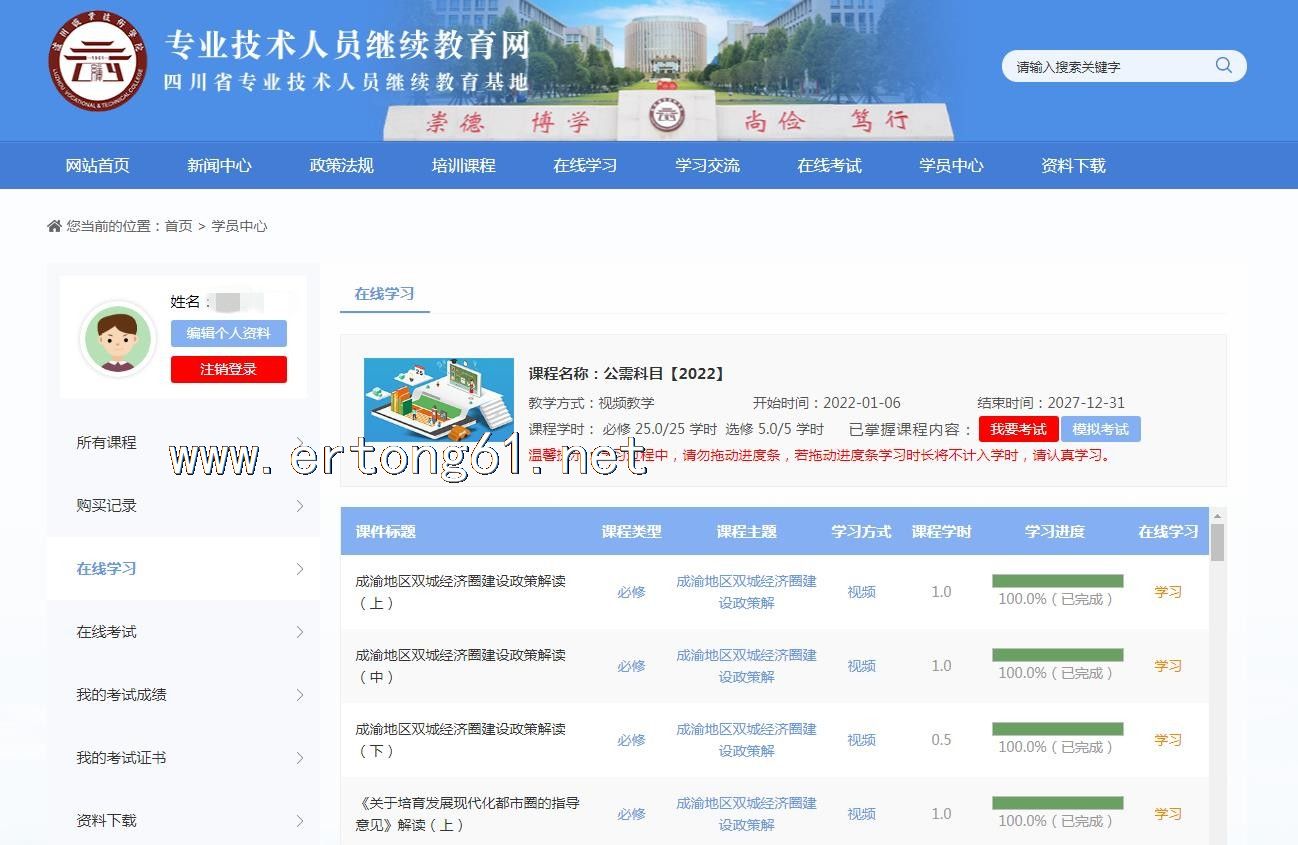Open 新闻中心 in navigation bar

pyautogui.click(x=219, y=166)
